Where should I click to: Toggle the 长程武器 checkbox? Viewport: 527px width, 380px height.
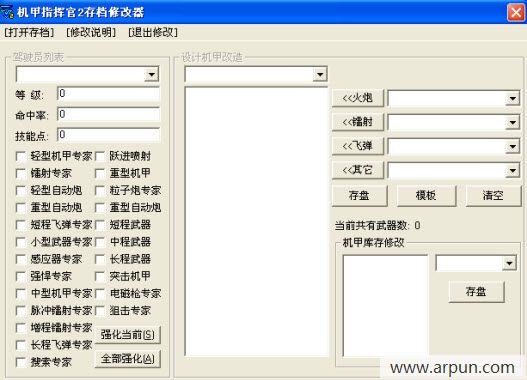pos(100,259)
